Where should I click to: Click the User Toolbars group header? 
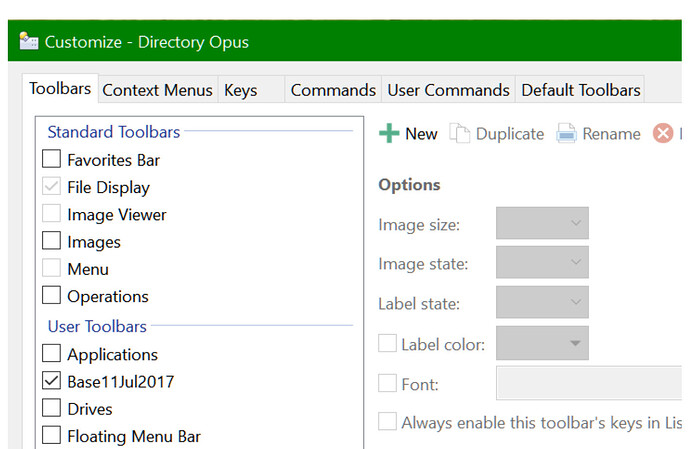pos(97,326)
